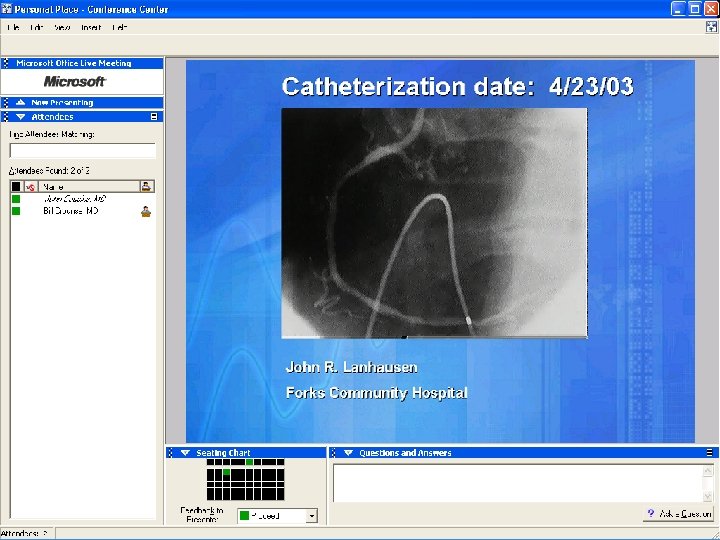Screen dimensions: 720x540
Task: Click the Microsoft logo in the left panel
Action: [75, 81]
